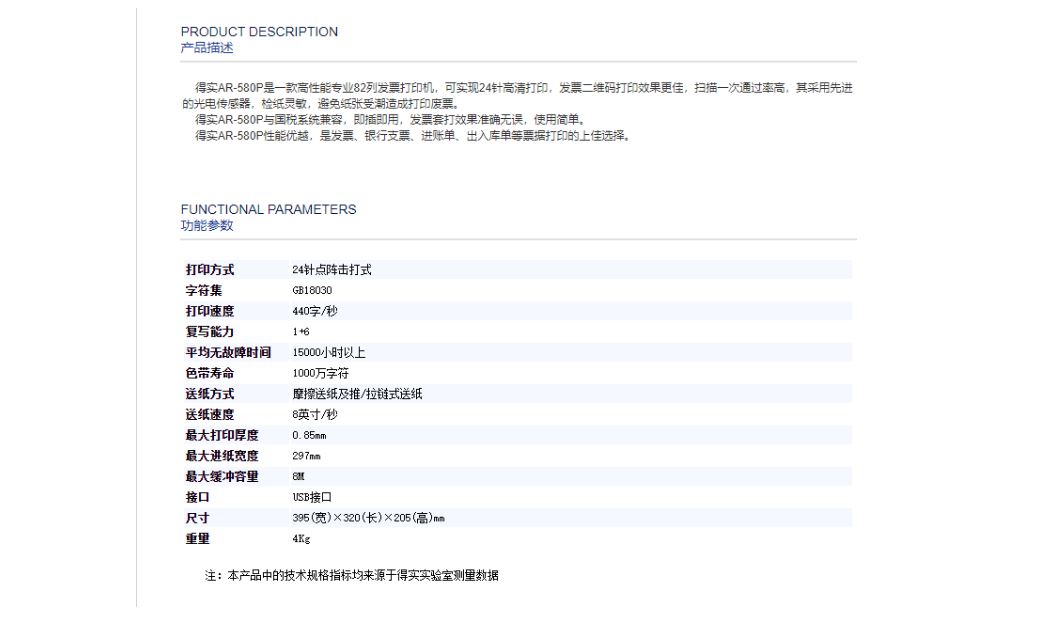Image resolution: width=1060 pixels, height=640 pixels.
Task: Click the footnote starting "注：本产品中的技术规格指标"
Action: 352,576
